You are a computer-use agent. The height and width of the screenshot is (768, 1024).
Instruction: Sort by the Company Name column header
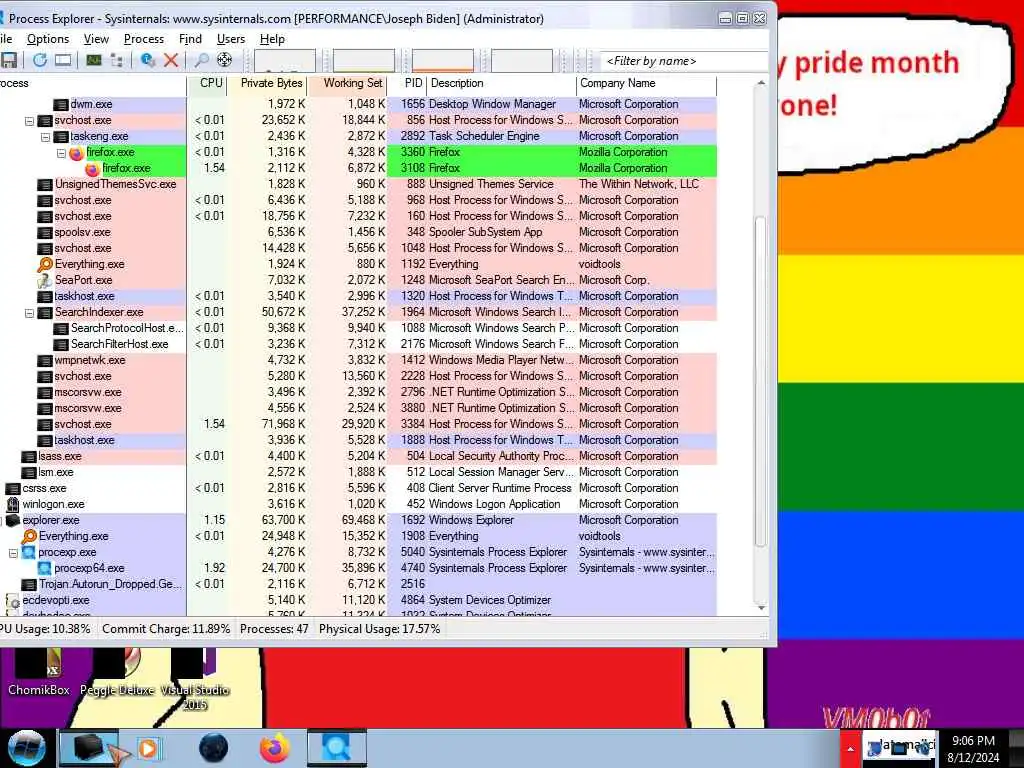(x=647, y=84)
